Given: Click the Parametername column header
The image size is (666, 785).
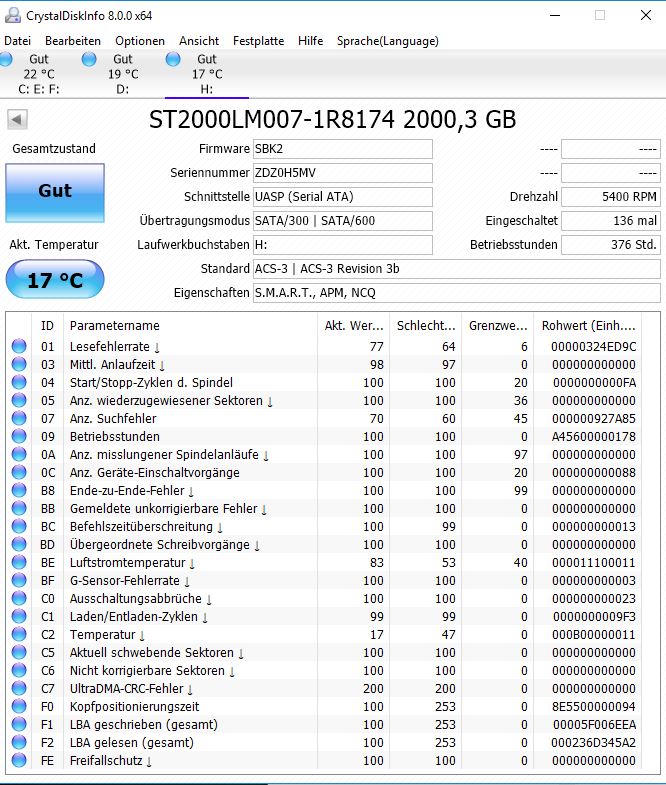Looking at the screenshot, I should coord(190,325).
